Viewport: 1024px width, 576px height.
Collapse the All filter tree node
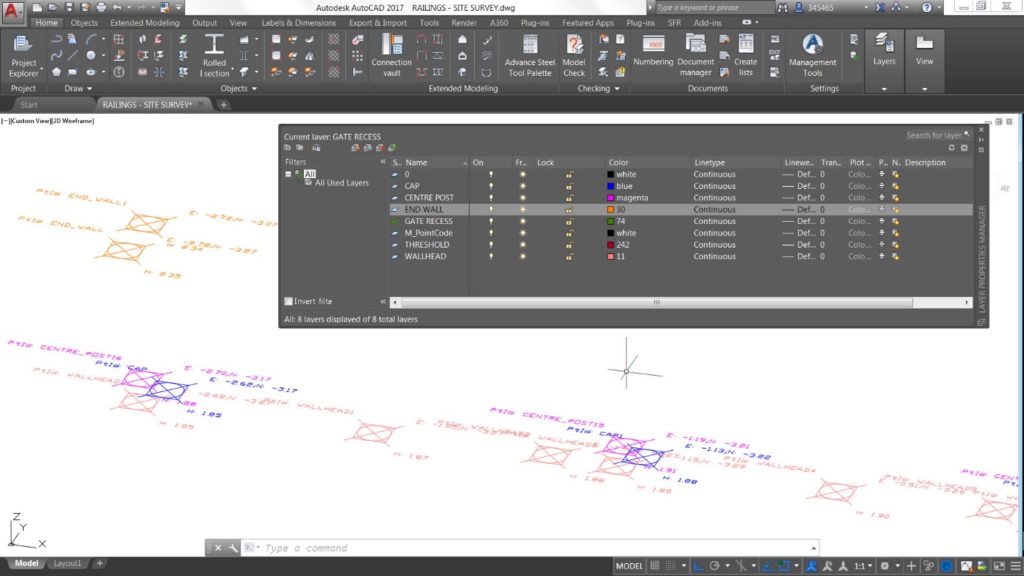[288, 173]
